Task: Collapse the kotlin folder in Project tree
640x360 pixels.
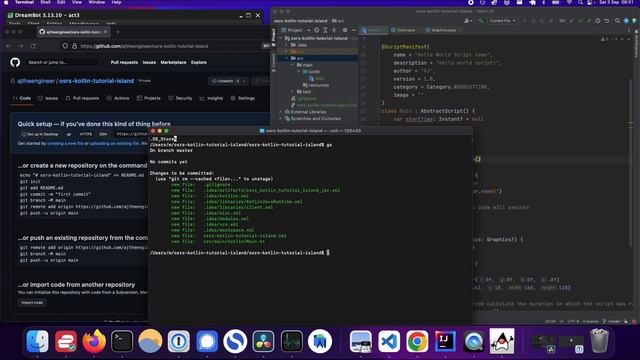Action: point(299,72)
